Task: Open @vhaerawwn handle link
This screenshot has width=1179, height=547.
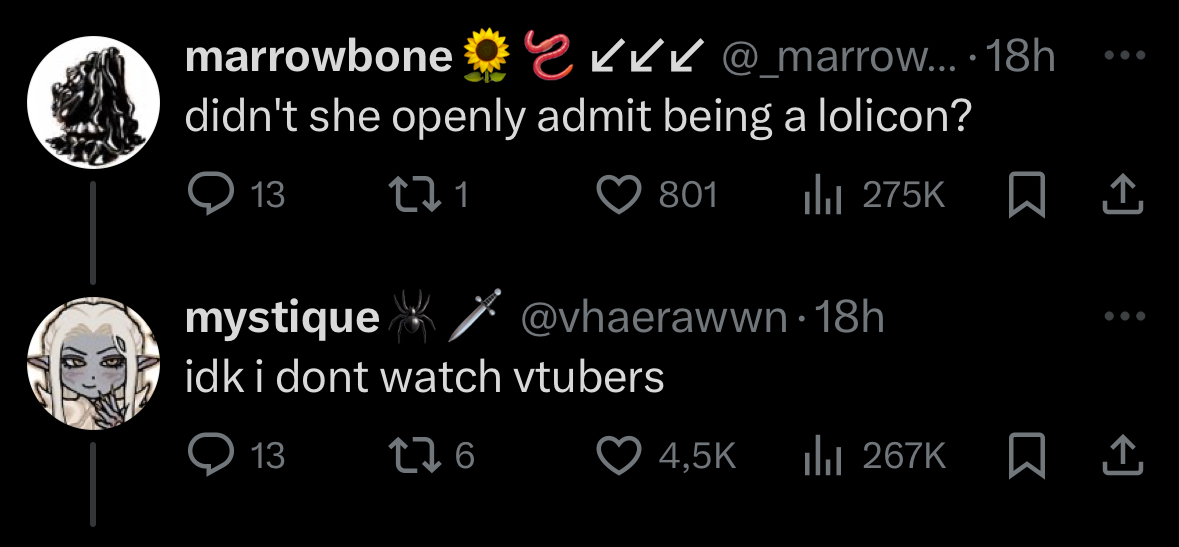Action: coord(653,319)
